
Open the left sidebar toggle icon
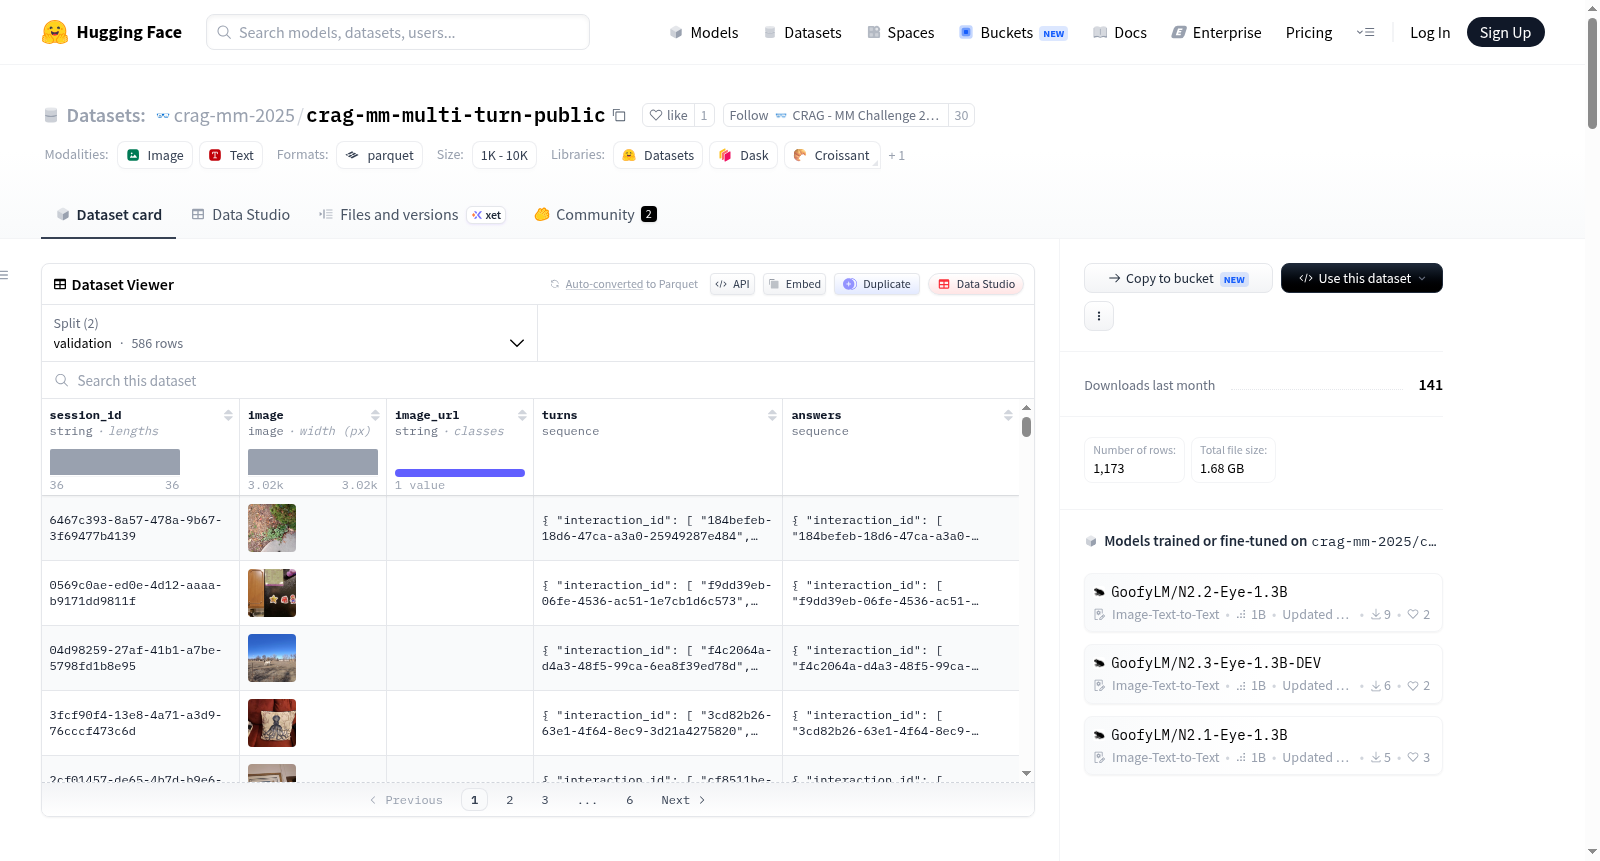pos(4,275)
